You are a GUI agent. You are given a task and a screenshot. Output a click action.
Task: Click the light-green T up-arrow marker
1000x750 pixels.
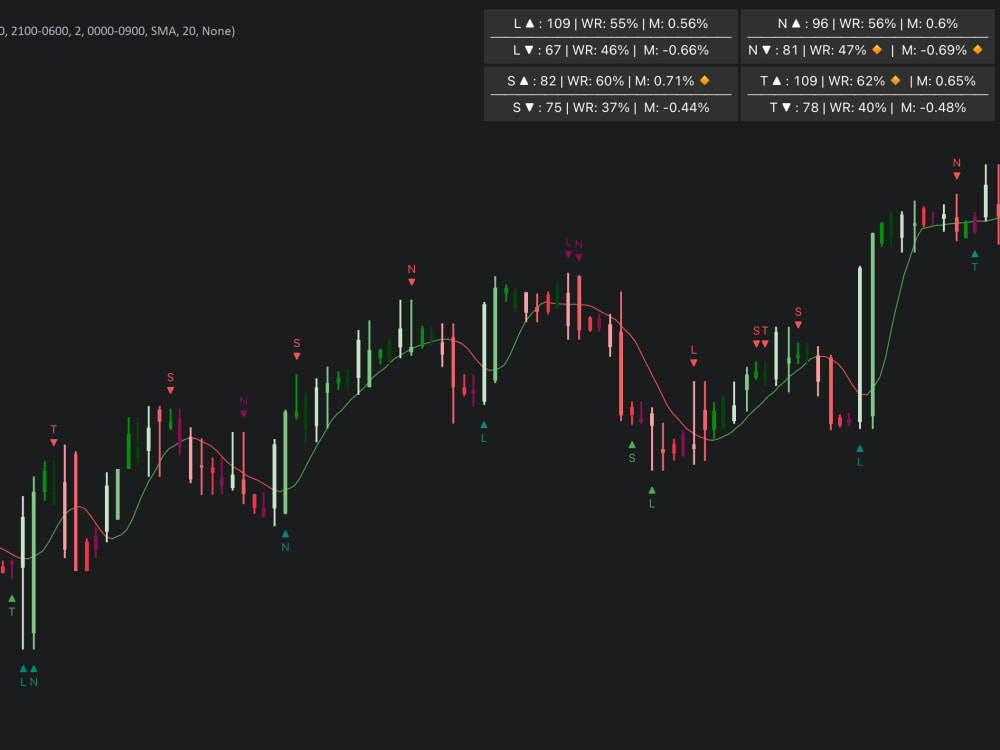[11, 605]
